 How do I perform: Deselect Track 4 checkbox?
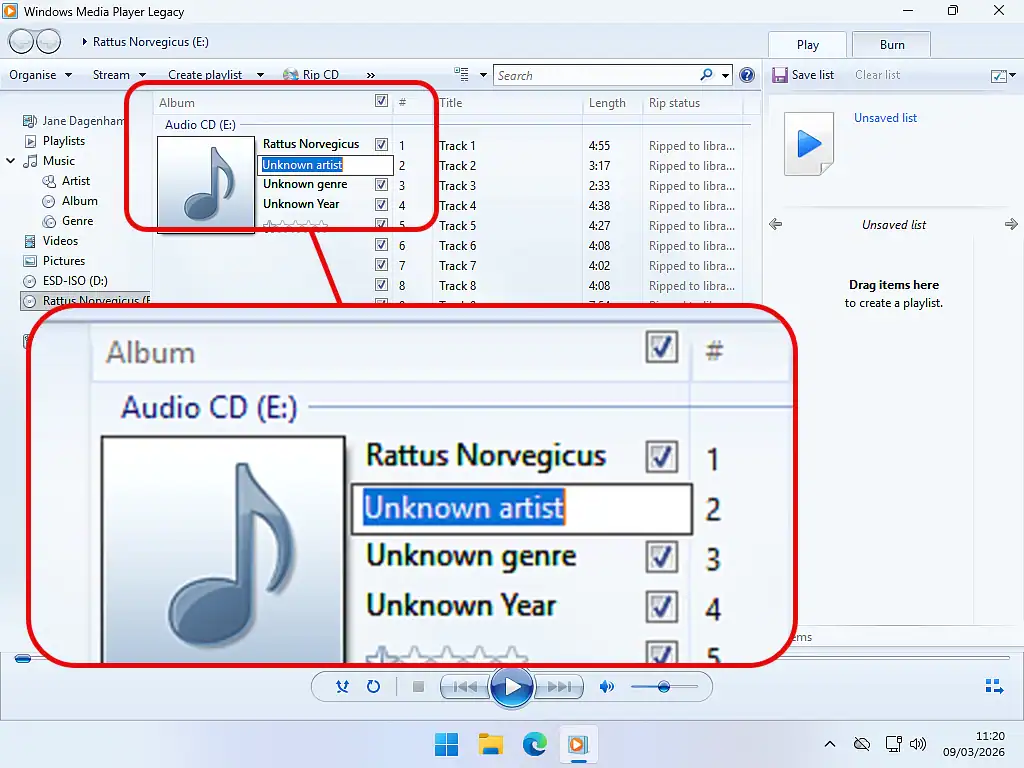pyautogui.click(x=381, y=205)
